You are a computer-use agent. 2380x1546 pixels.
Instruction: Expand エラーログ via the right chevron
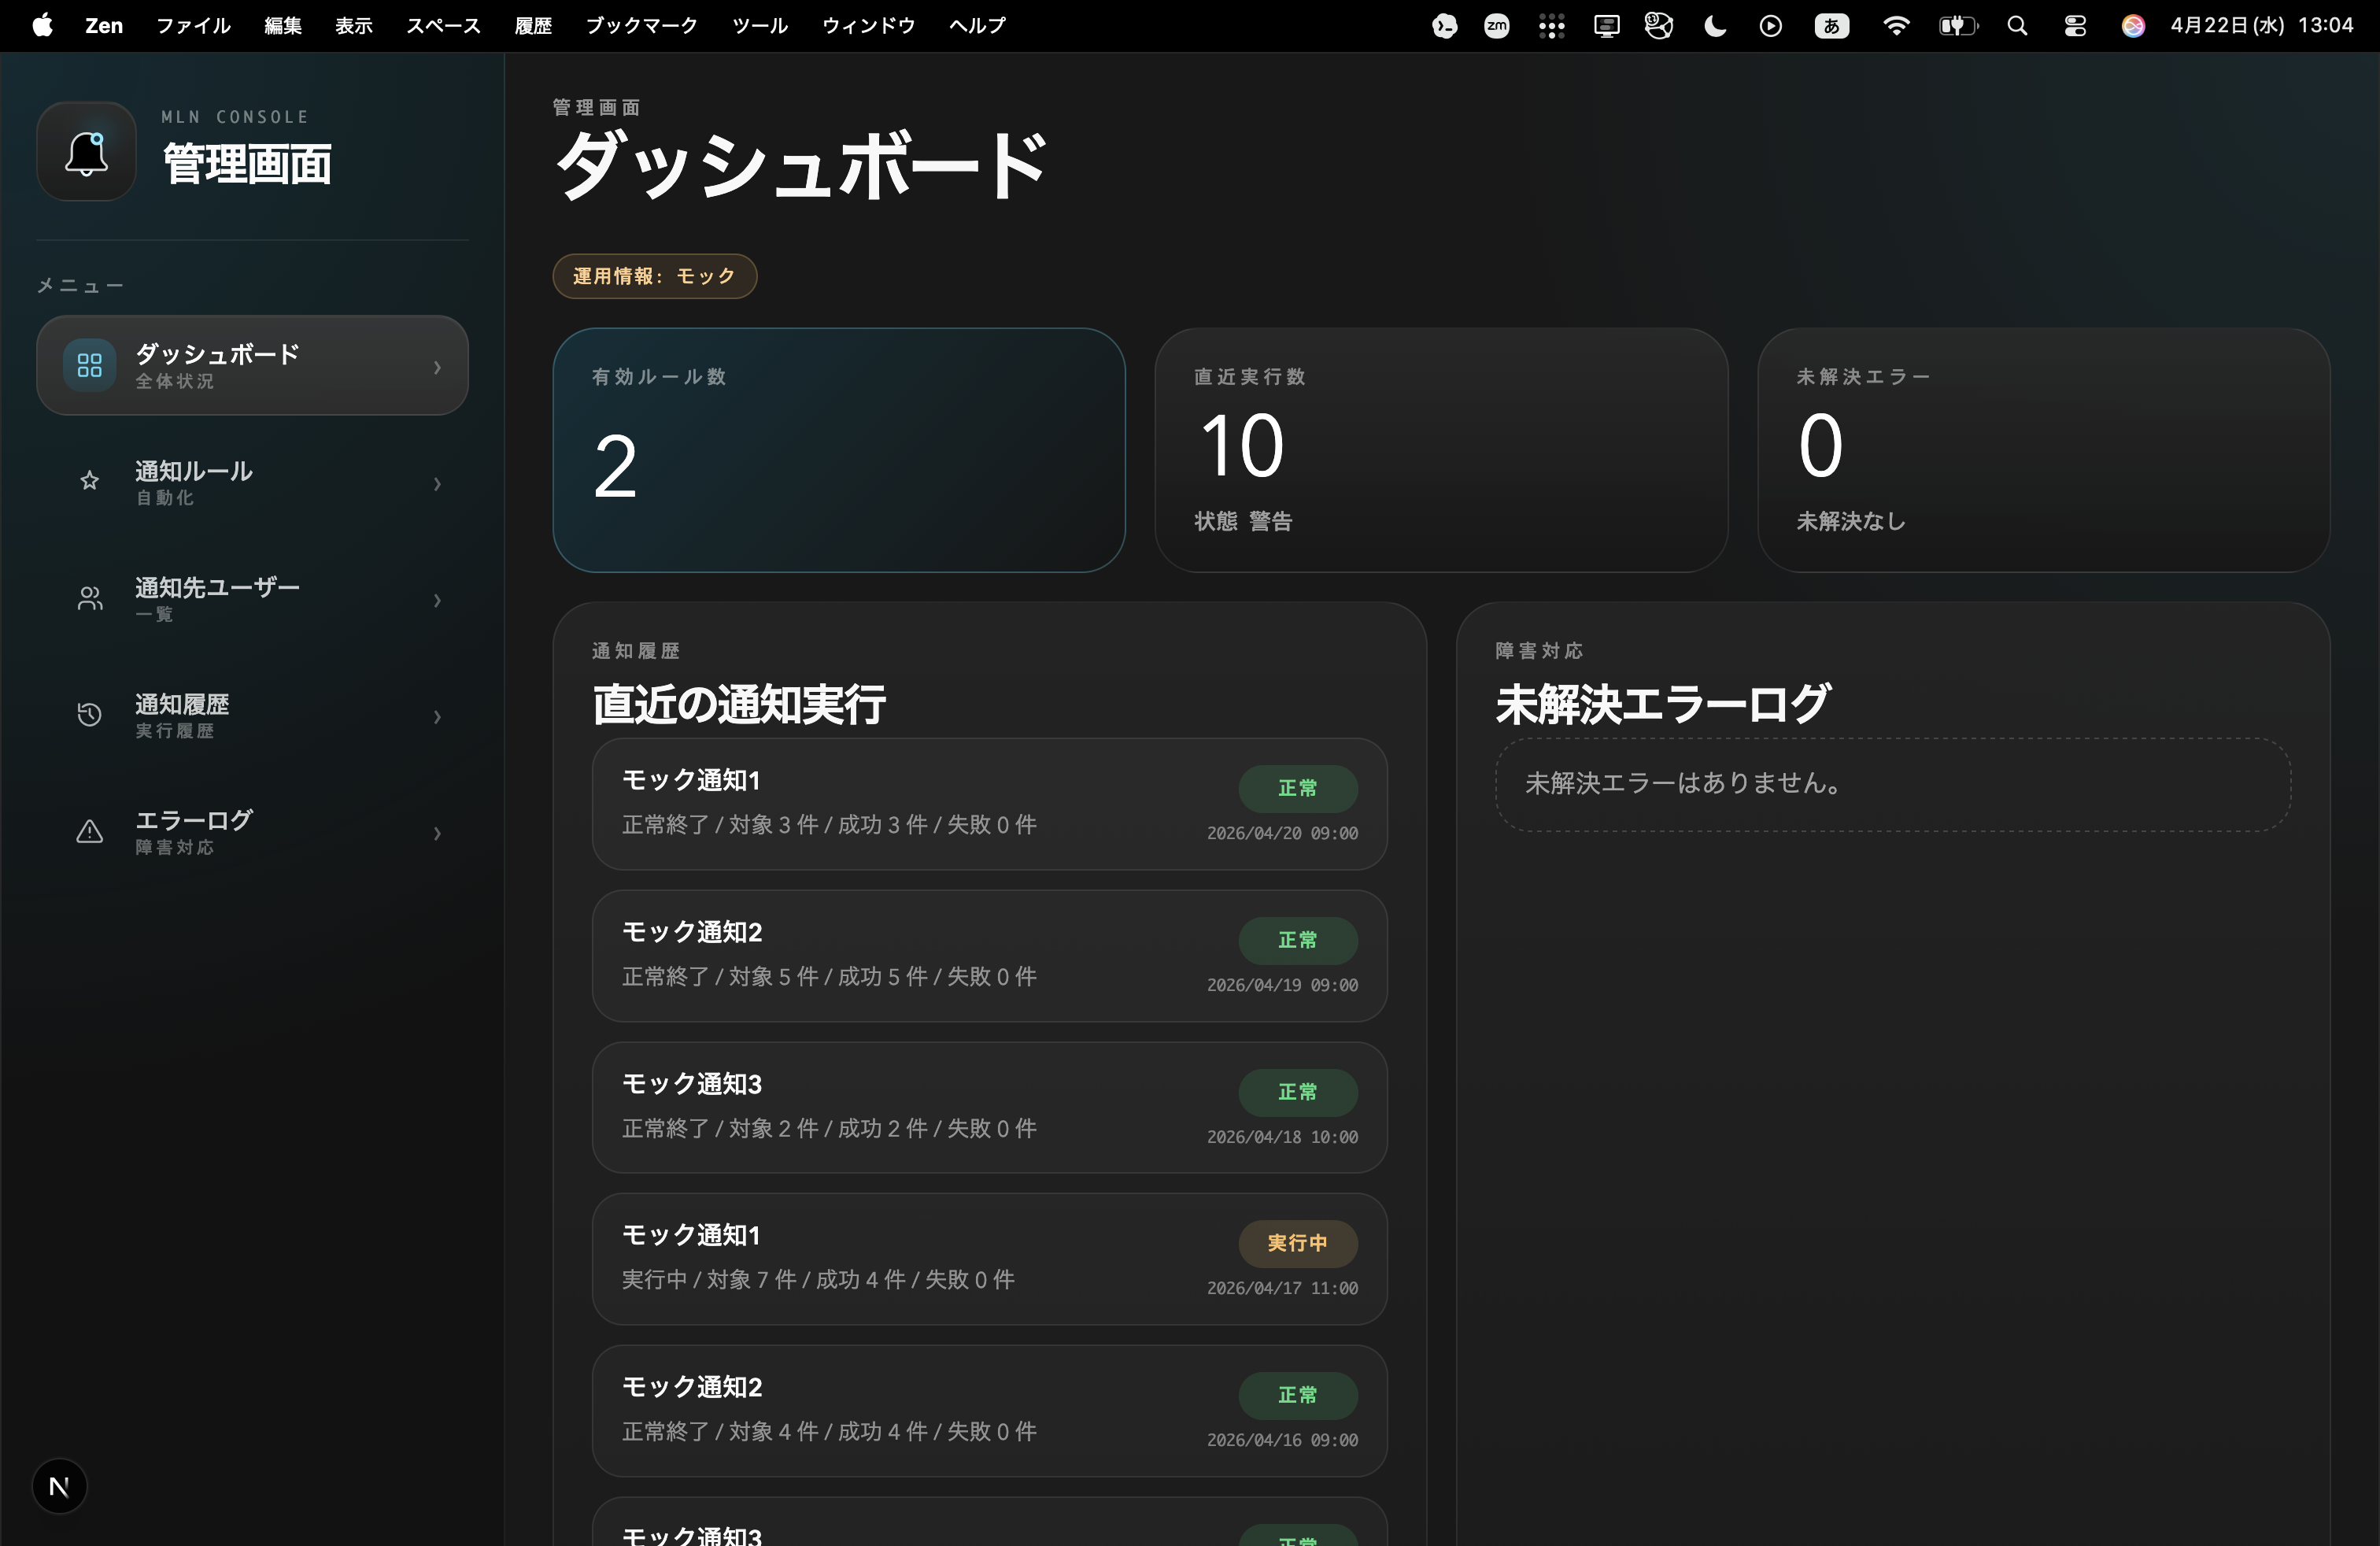[x=437, y=833]
